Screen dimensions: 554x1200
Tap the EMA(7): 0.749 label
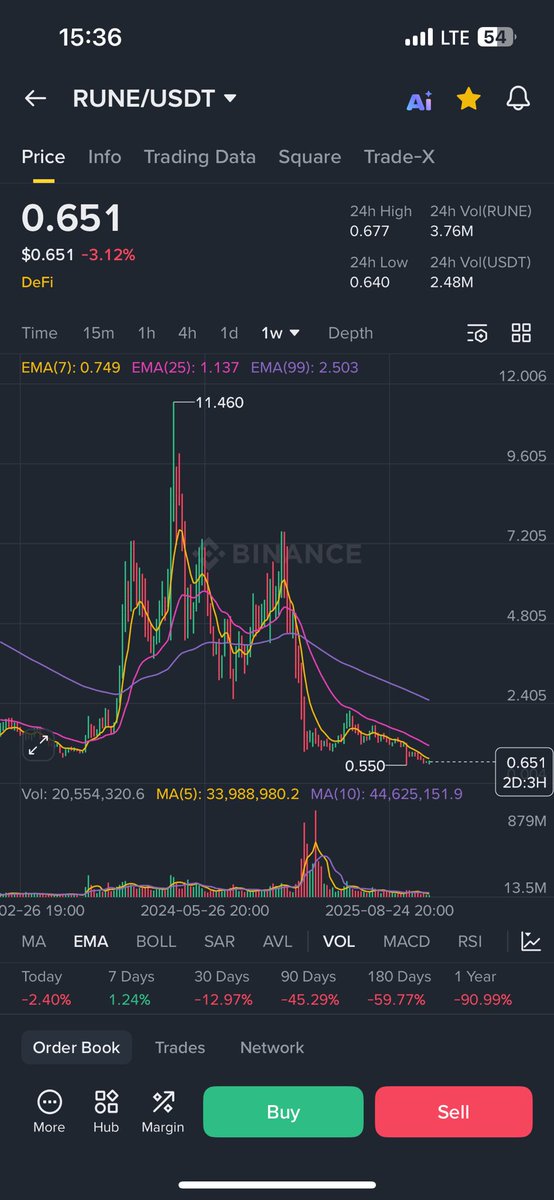[71, 367]
